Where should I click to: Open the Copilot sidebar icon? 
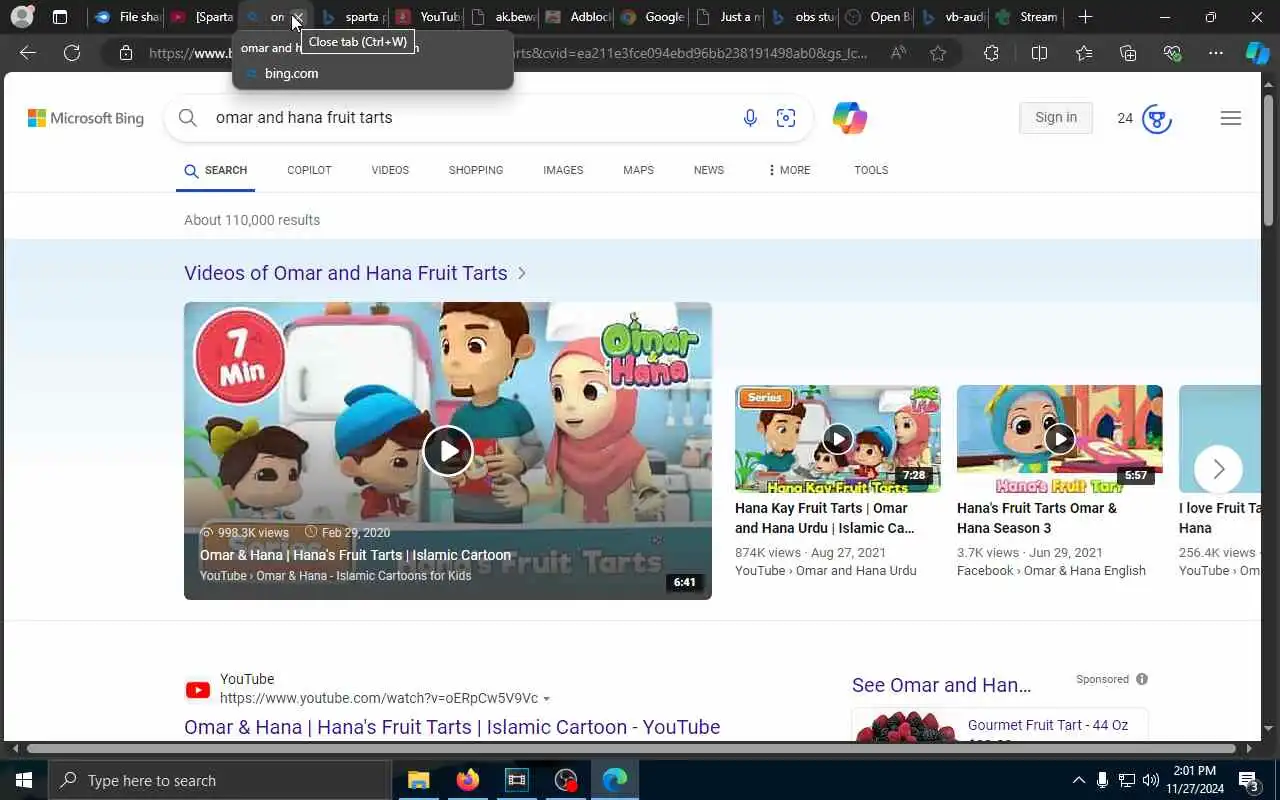click(x=1257, y=53)
